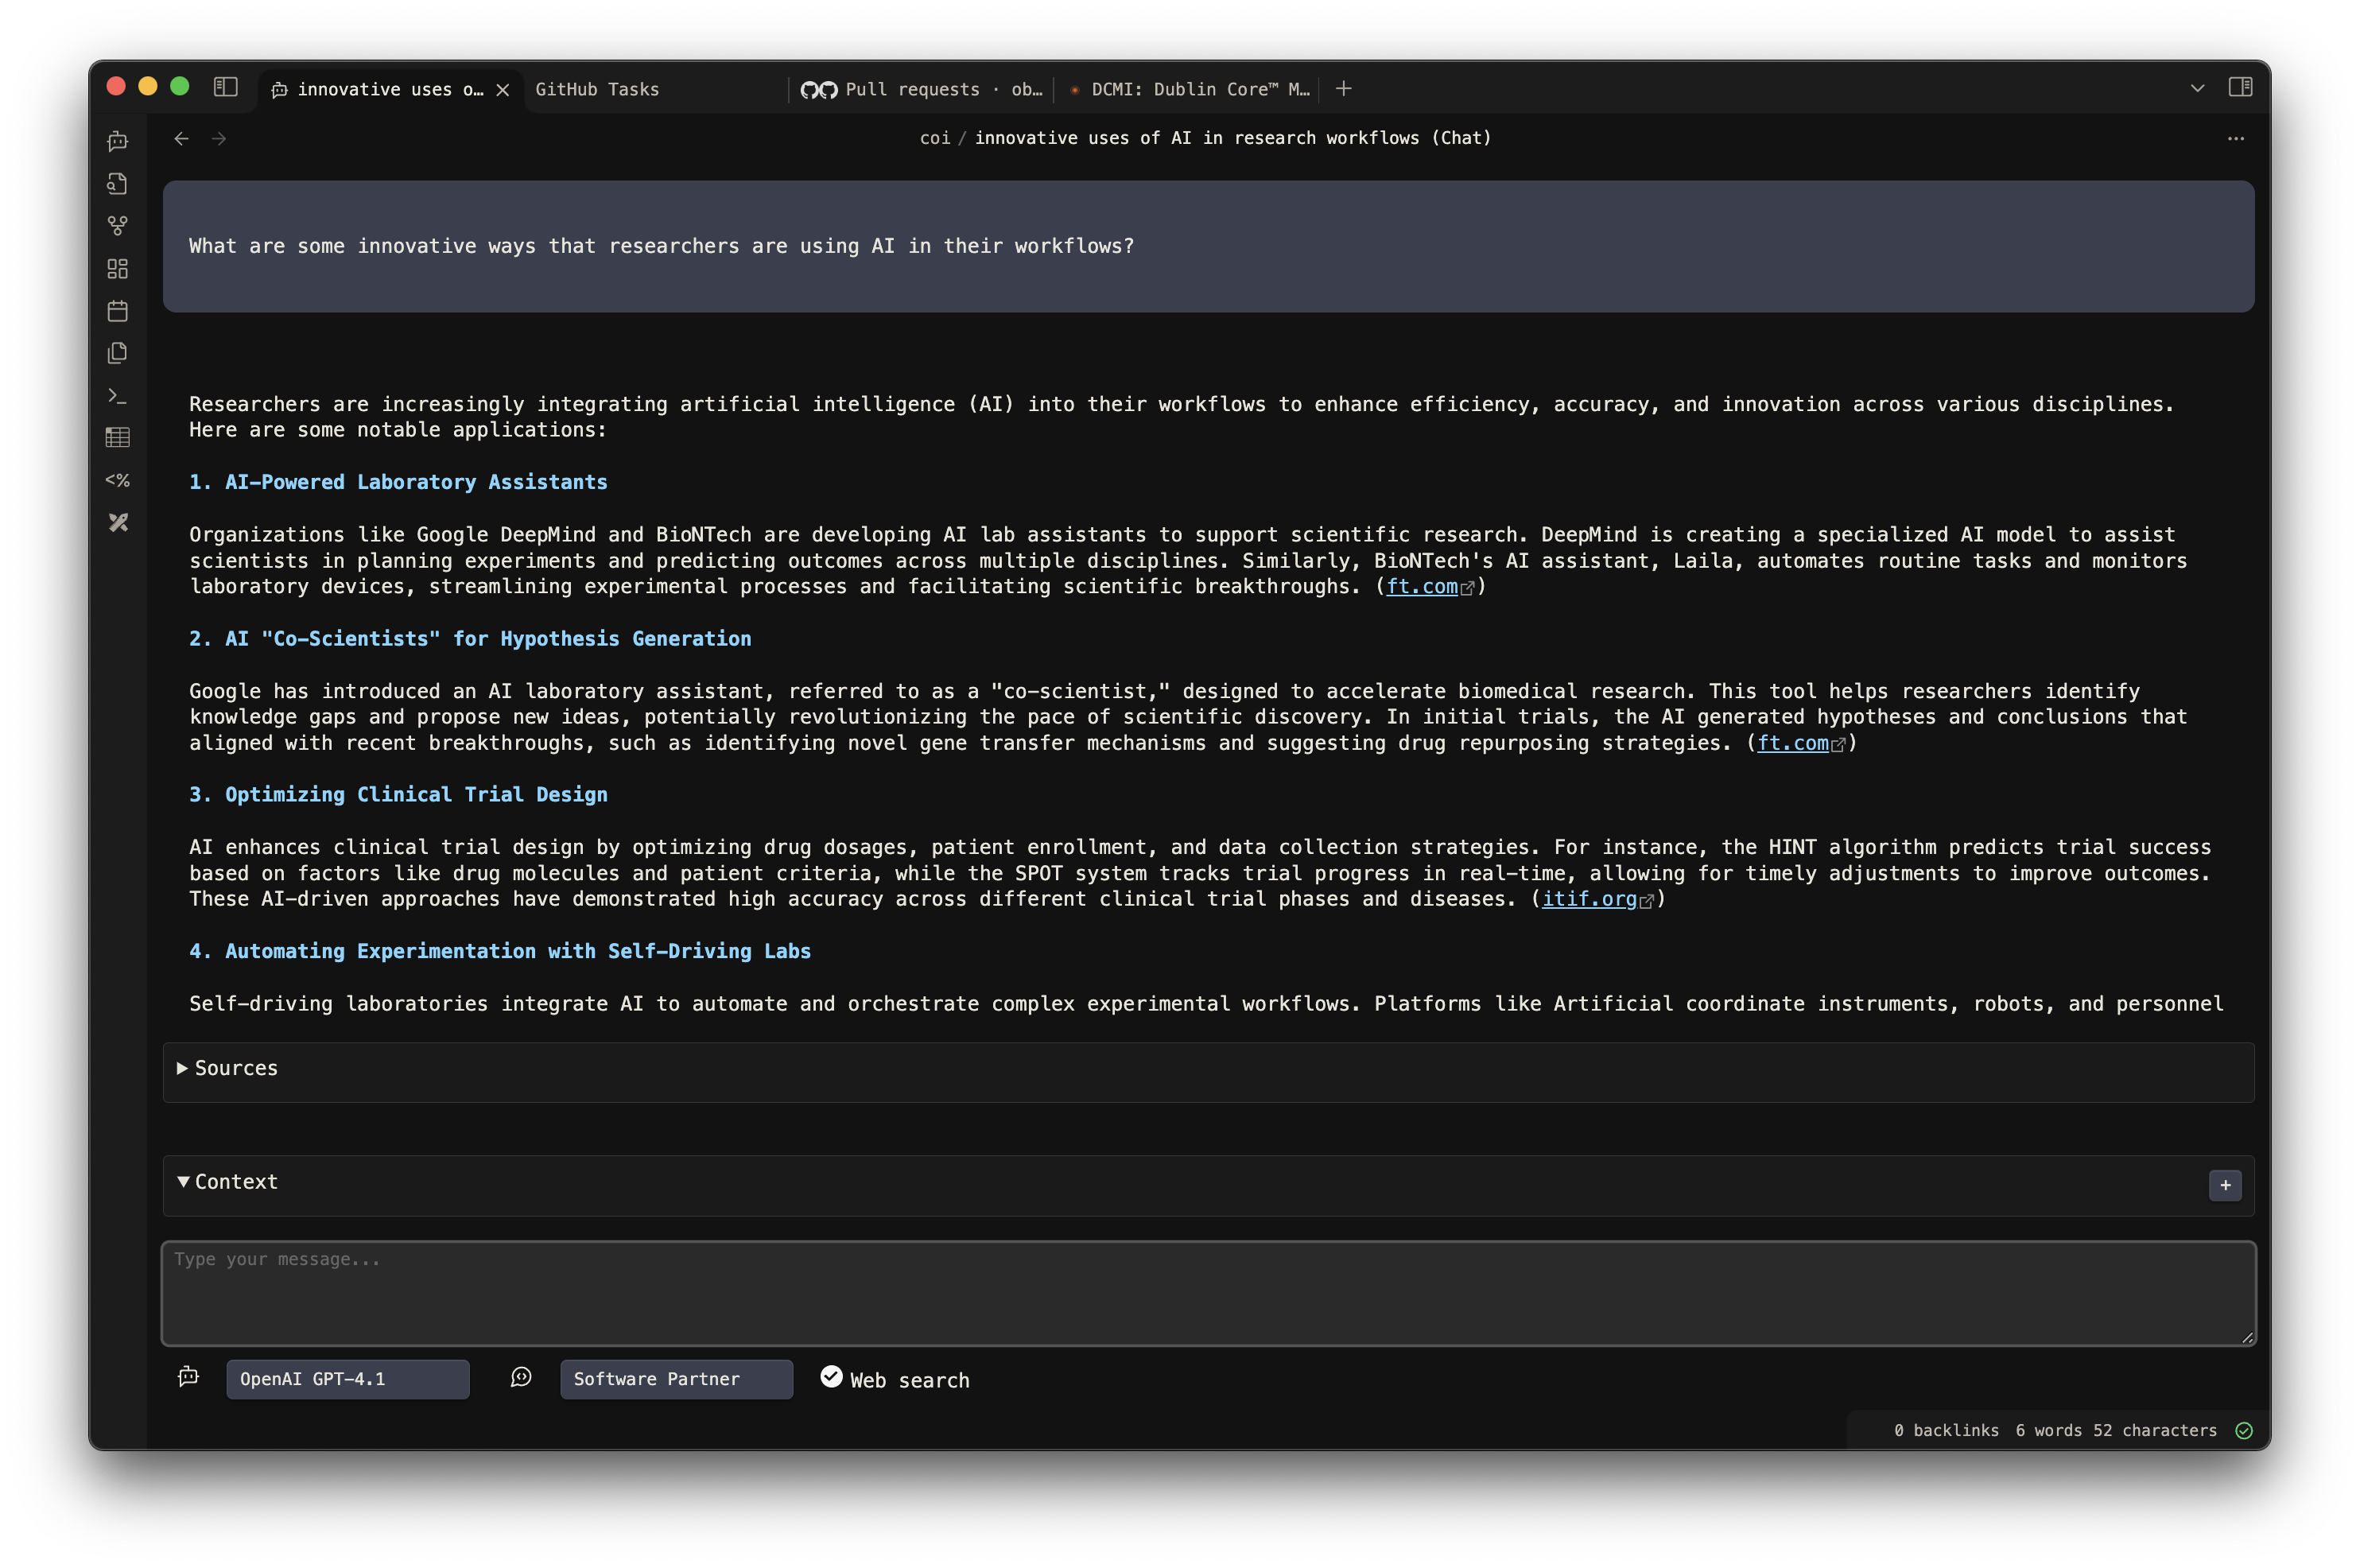Add context with the plus button
Image resolution: width=2360 pixels, height=1568 pixels.
tap(2225, 1185)
